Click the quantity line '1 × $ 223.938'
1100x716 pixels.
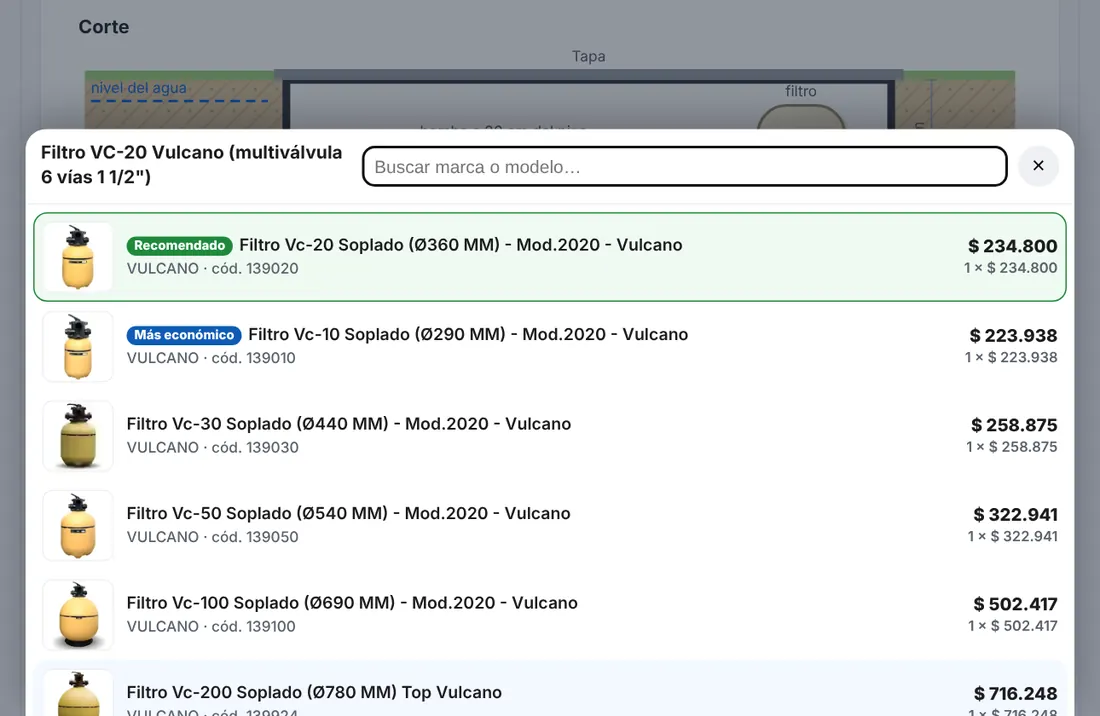point(1011,357)
